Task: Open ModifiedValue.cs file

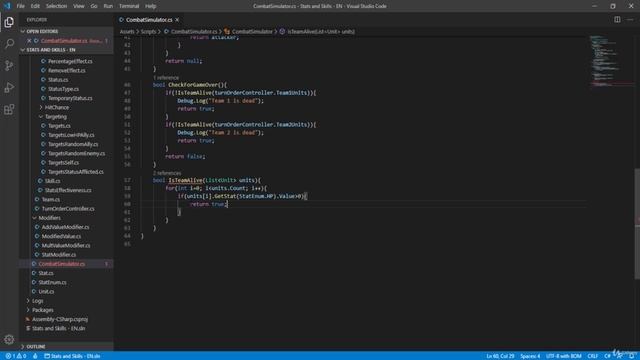Action: pos(61,236)
